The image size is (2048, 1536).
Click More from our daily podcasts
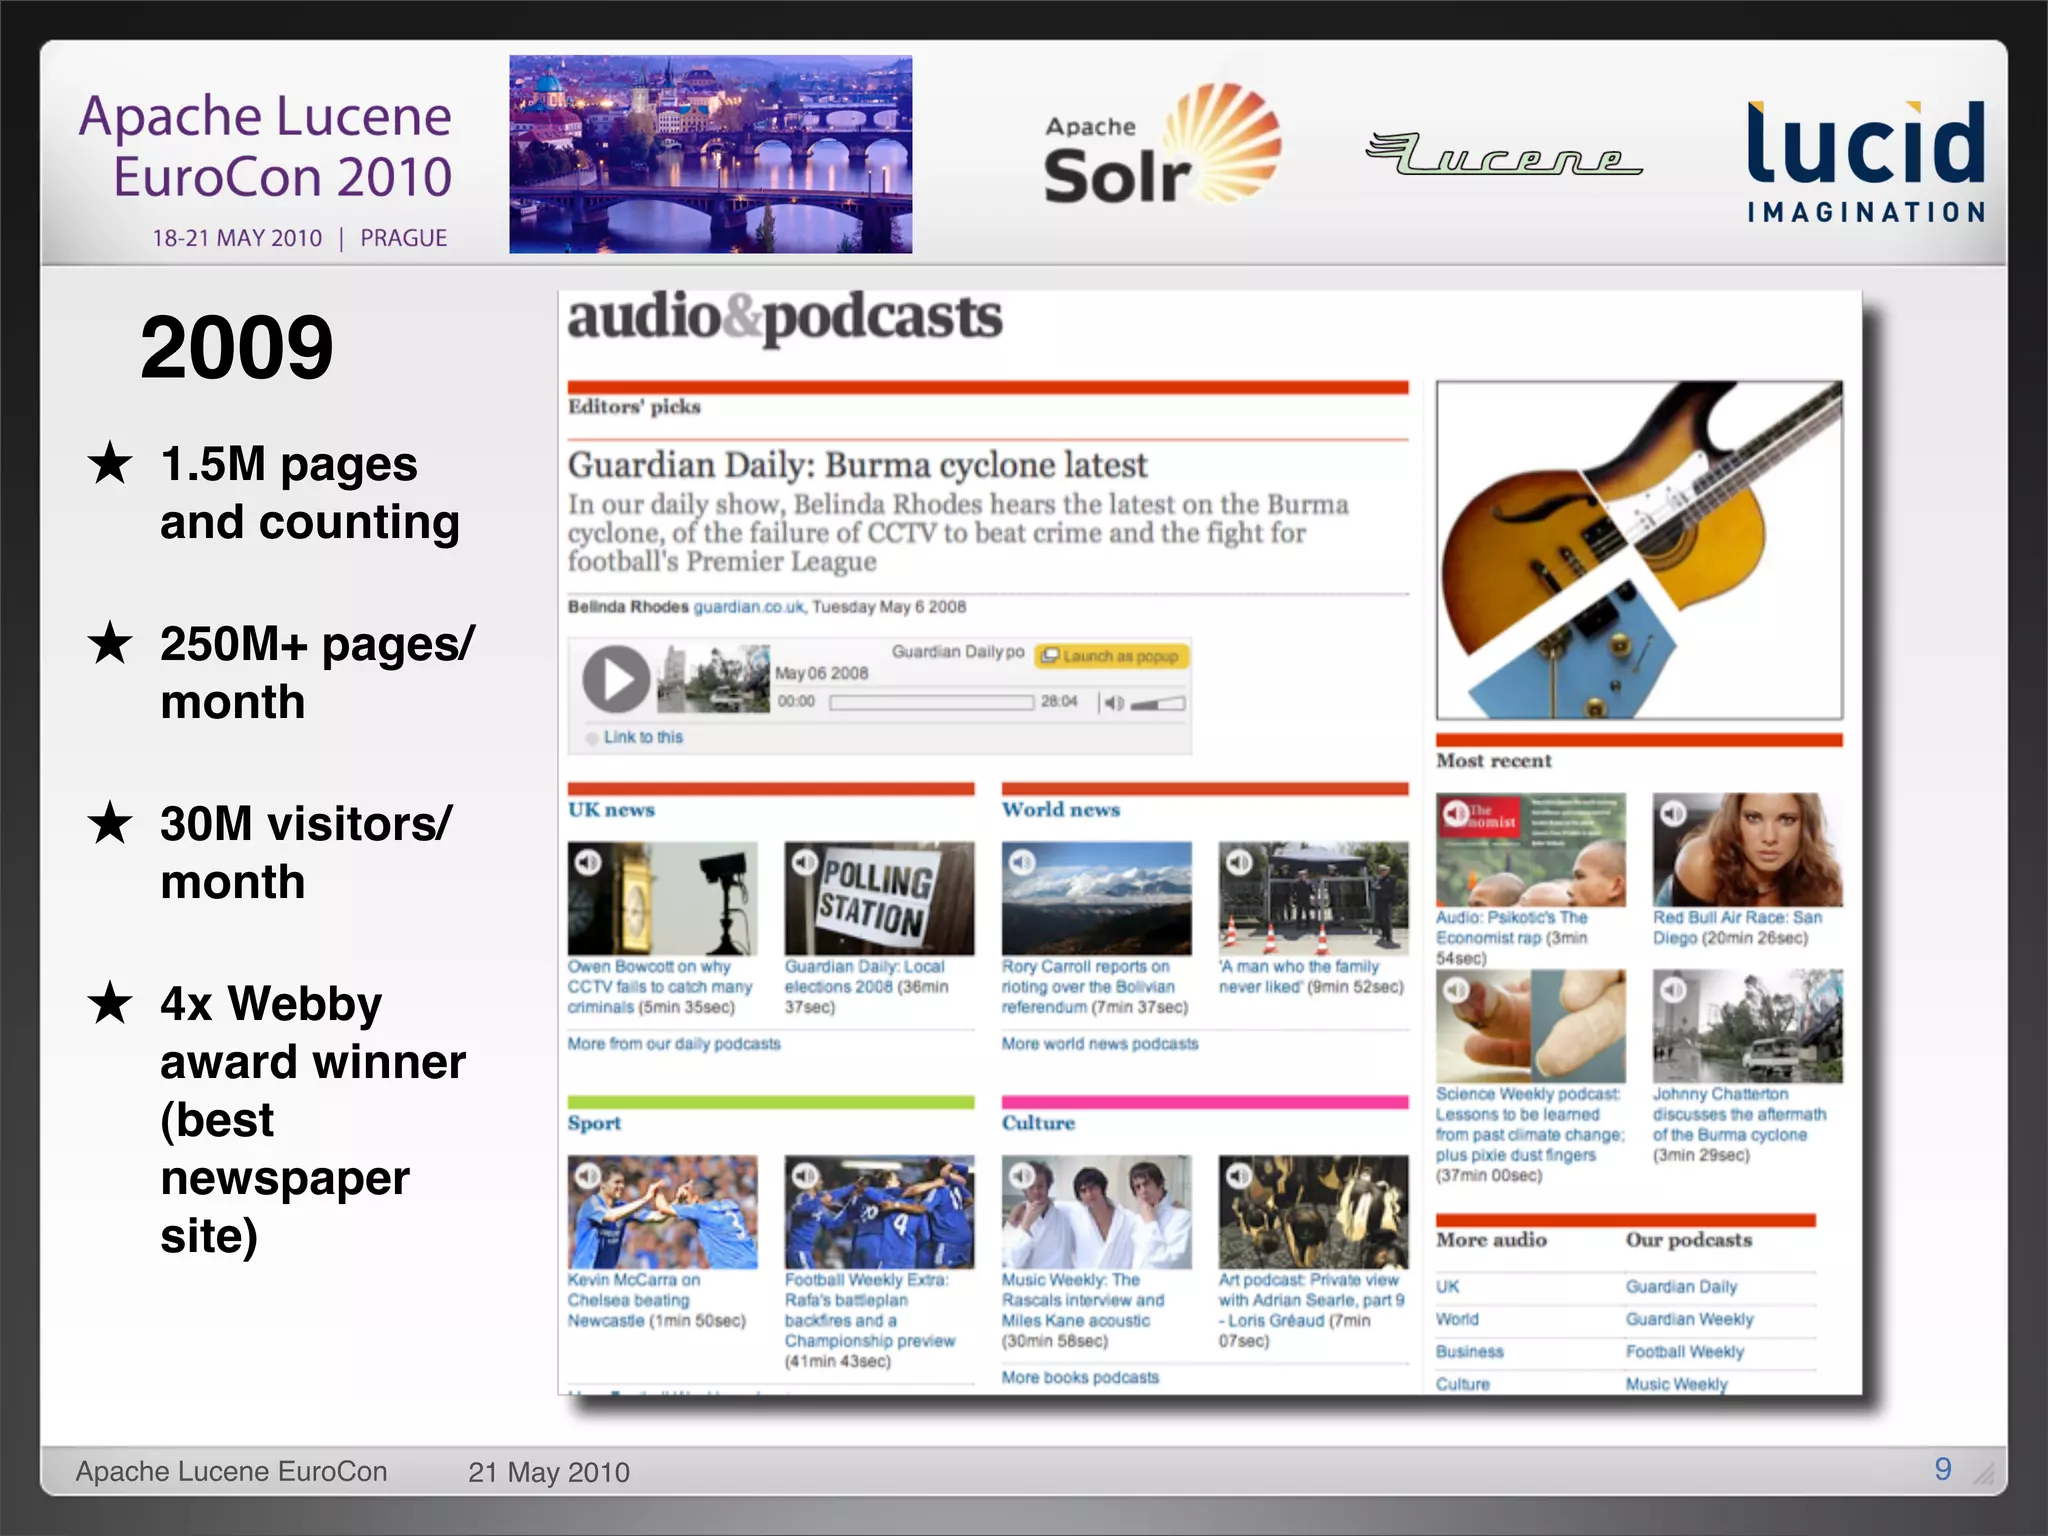(674, 1044)
